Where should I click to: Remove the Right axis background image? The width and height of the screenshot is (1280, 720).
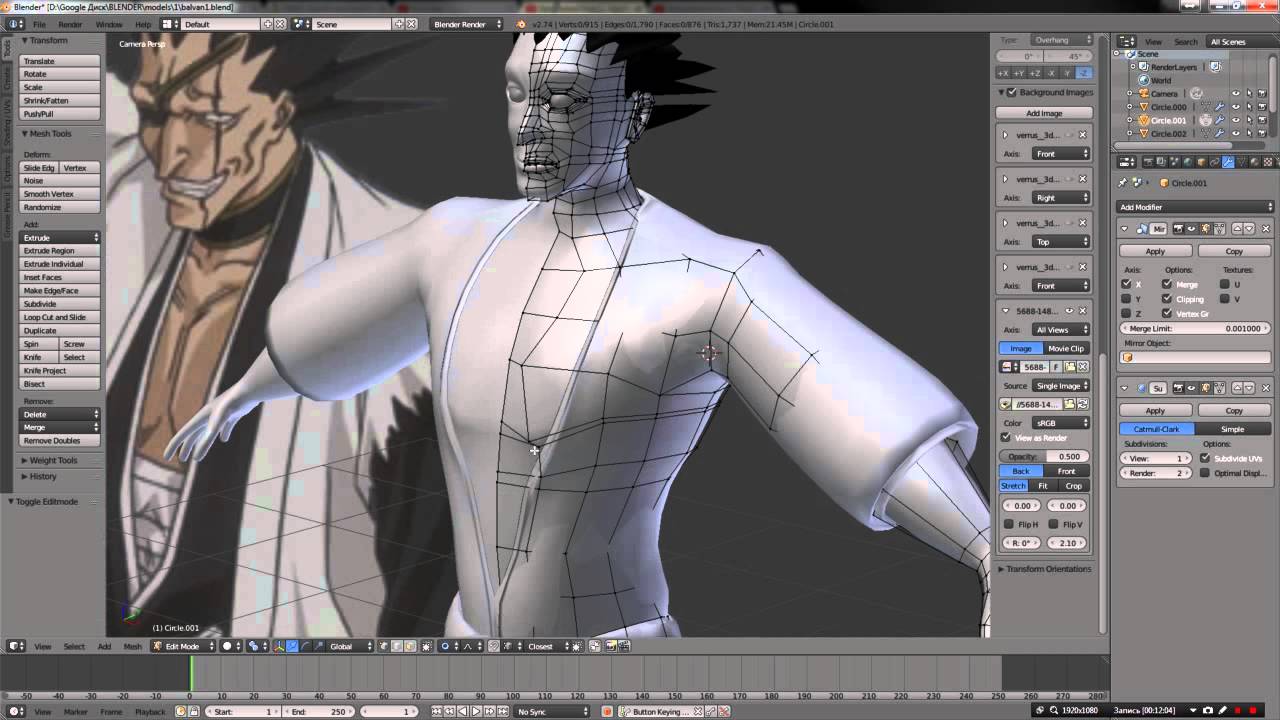tap(1082, 179)
